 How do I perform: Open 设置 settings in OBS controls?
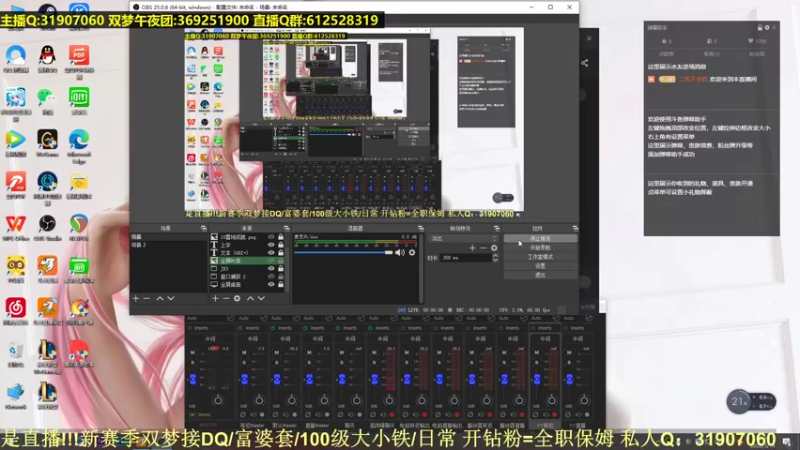coord(540,266)
